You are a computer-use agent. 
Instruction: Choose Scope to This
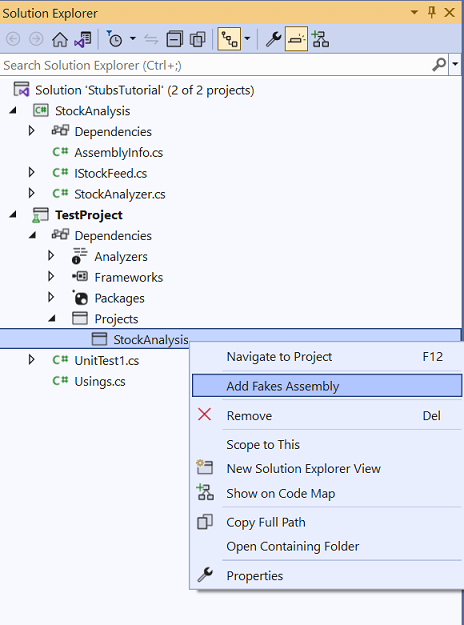tap(327, 444)
